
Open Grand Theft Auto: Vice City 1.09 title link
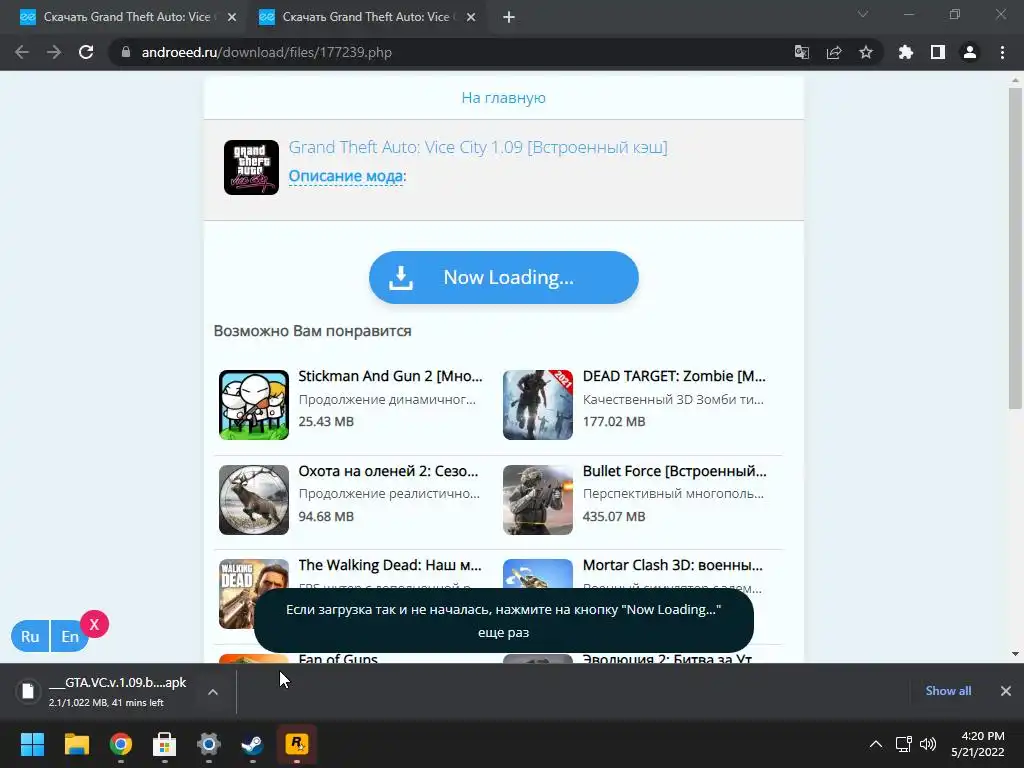point(478,148)
